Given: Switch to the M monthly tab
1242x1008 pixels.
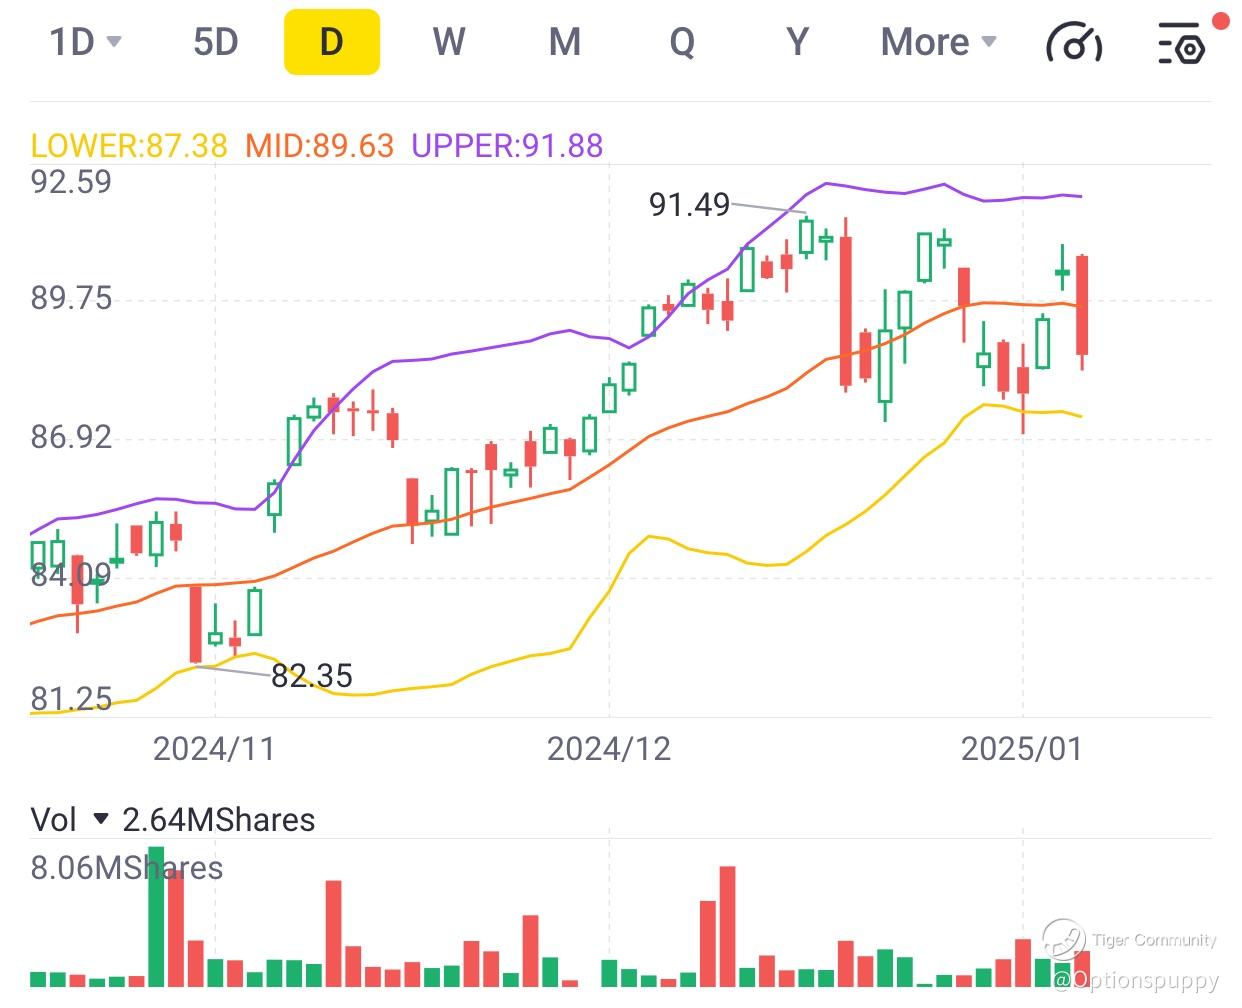Looking at the screenshot, I should coord(565,42).
